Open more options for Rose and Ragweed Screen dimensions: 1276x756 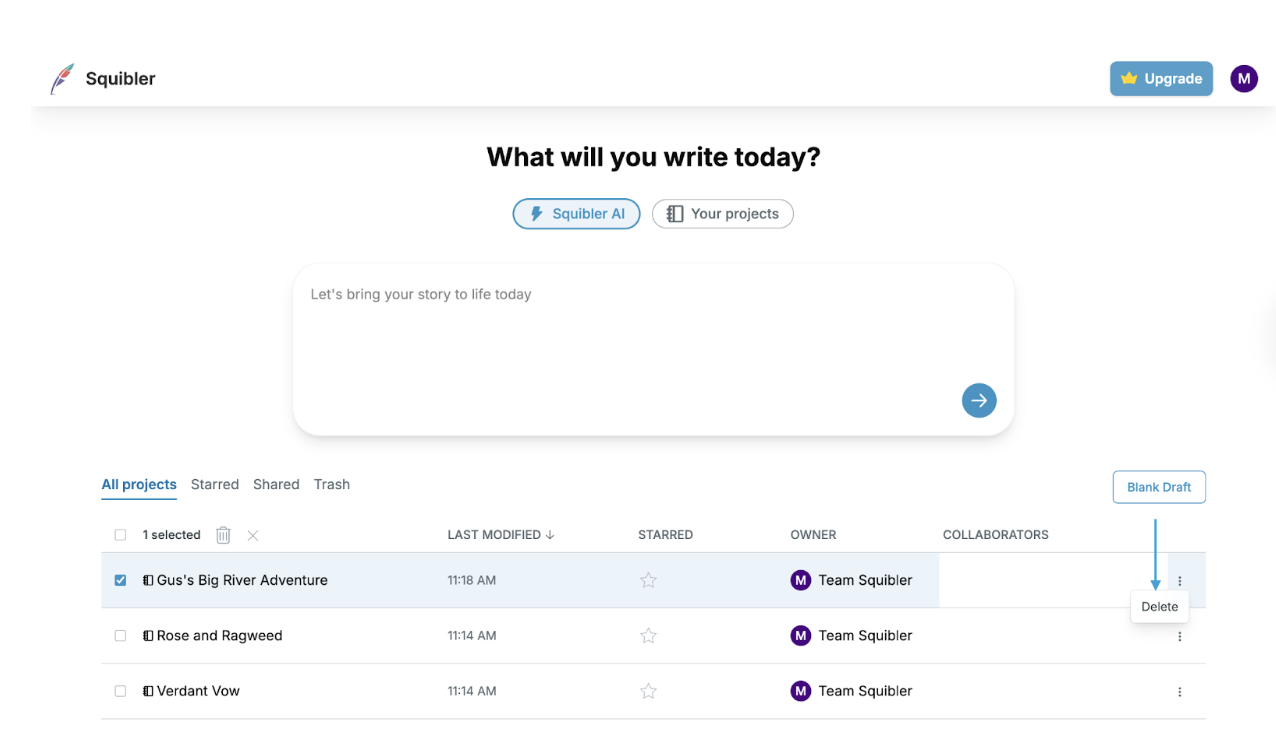coord(1179,636)
